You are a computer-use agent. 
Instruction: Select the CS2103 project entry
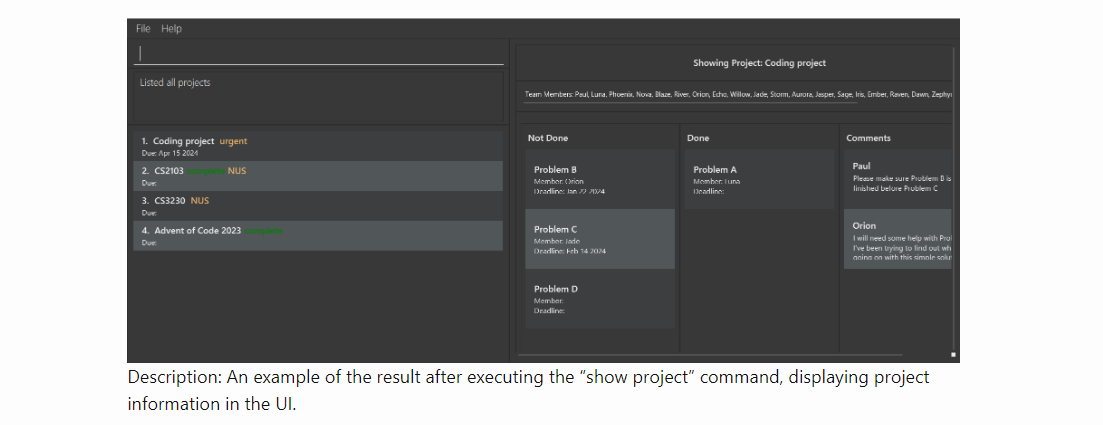tap(318, 176)
